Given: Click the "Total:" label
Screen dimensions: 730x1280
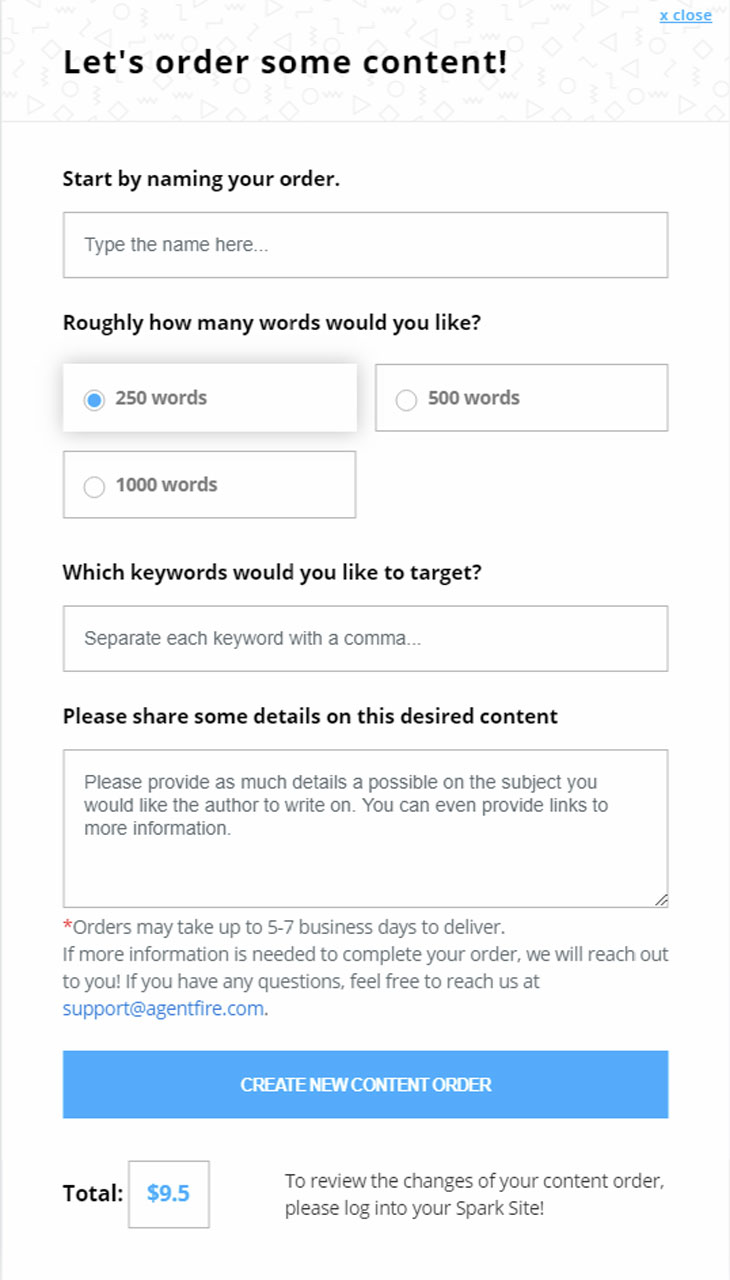Looking at the screenshot, I should pyautogui.click(x=93, y=1193).
